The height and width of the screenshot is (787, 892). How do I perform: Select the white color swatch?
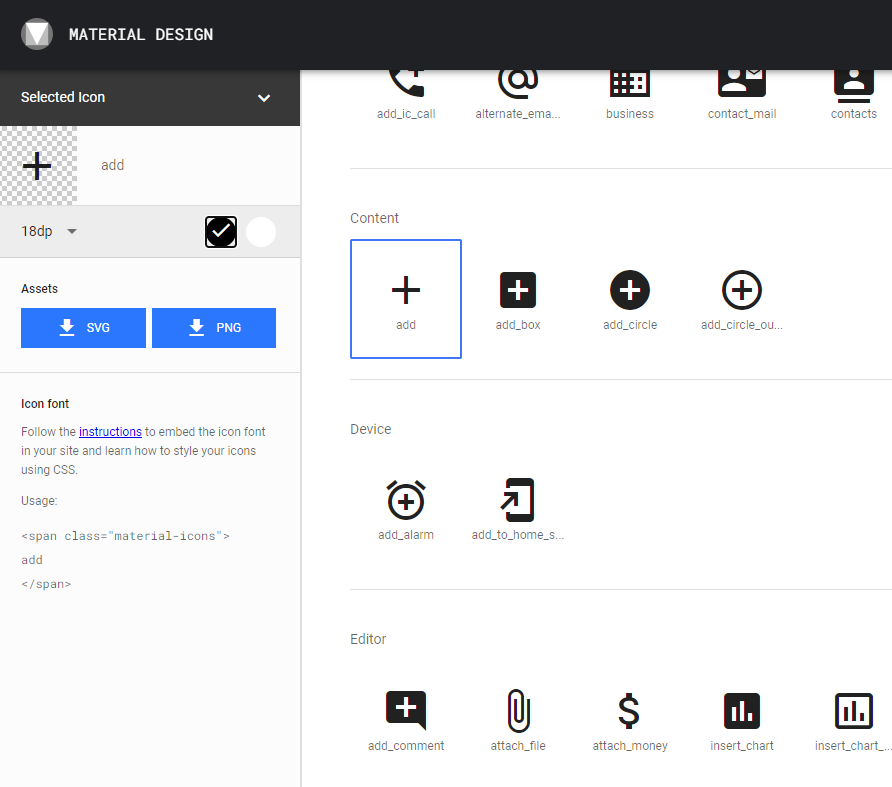pos(261,232)
